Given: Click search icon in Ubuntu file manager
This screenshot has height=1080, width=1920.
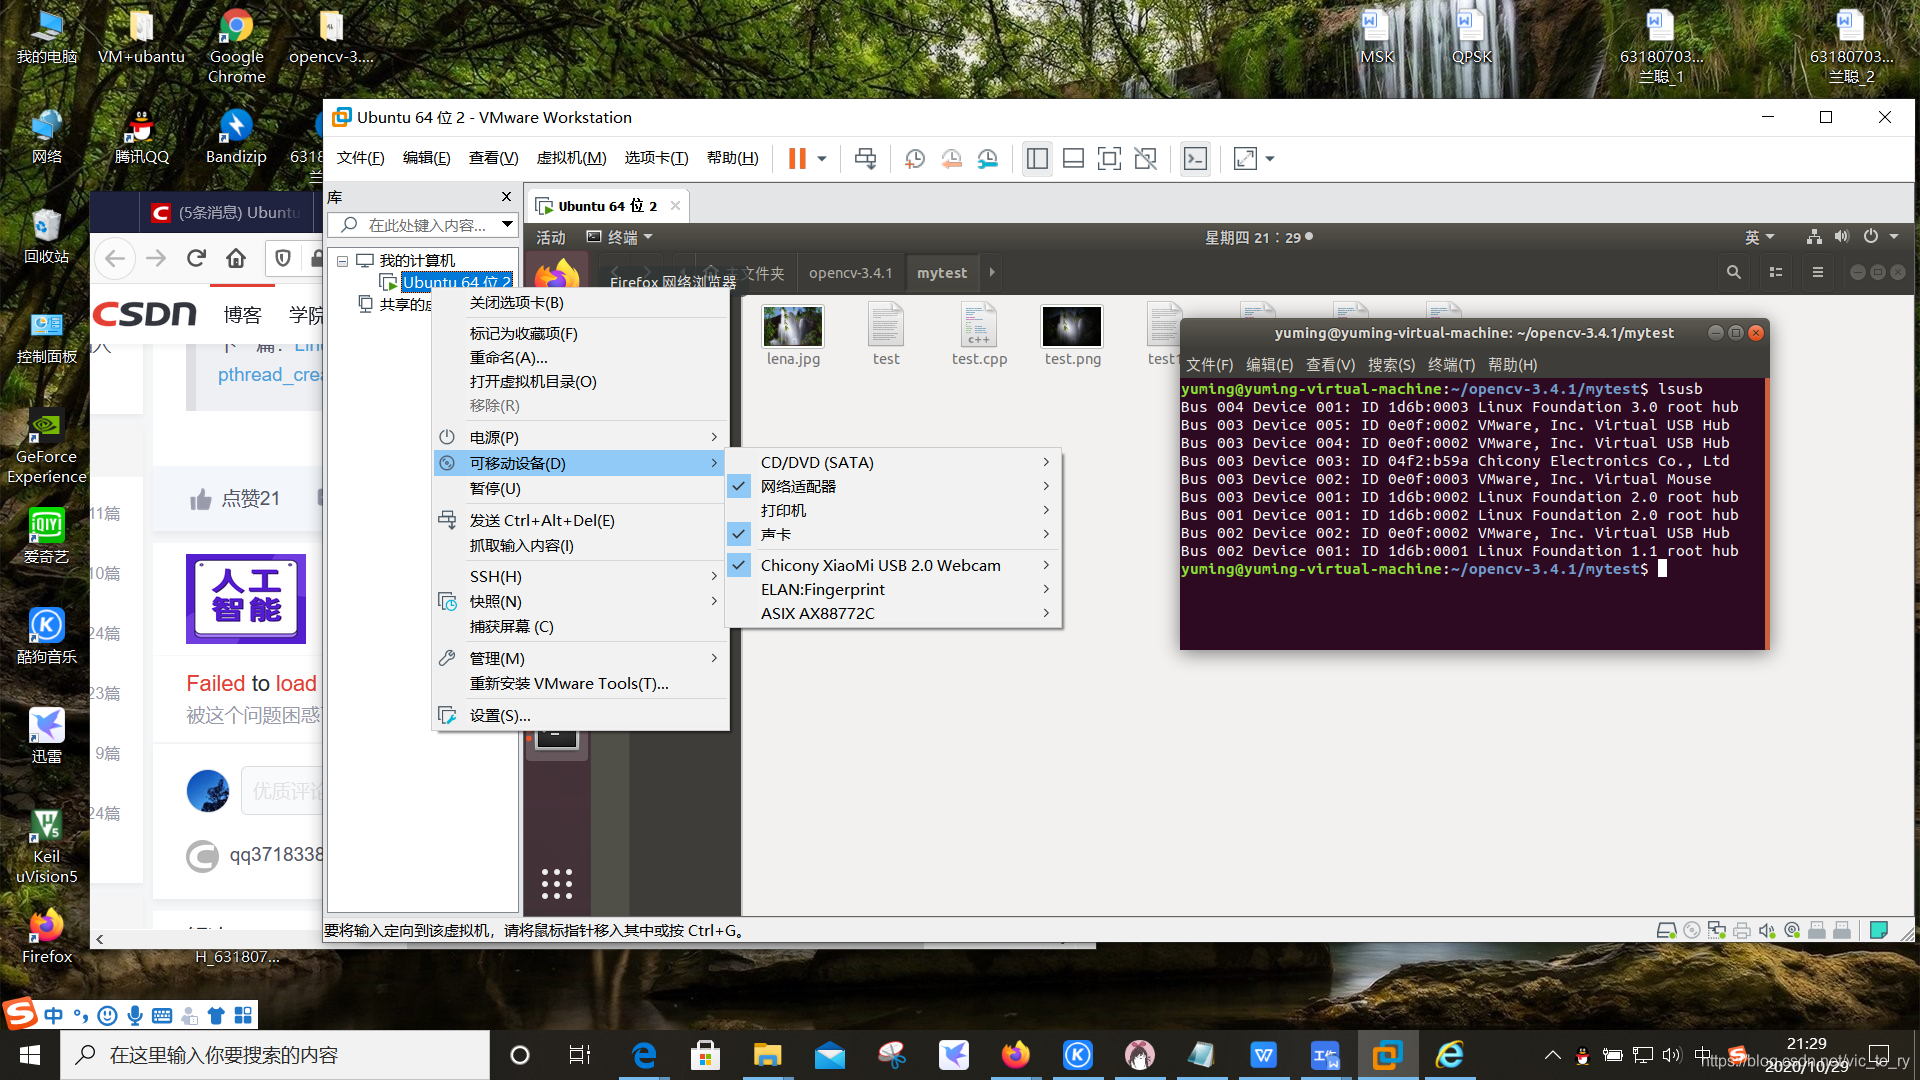Looking at the screenshot, I should click(1733, 272).
